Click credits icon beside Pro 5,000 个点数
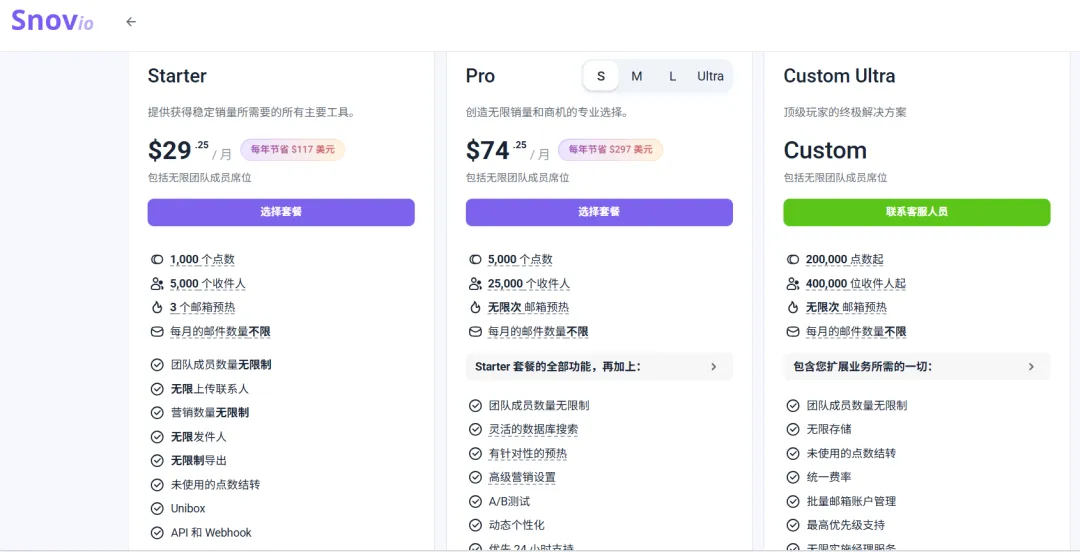 tap(475, 260)
